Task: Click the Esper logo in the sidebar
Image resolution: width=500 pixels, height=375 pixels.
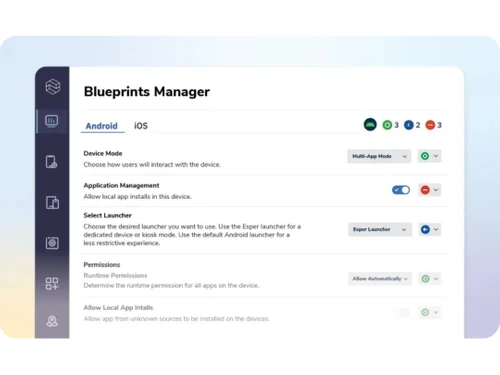Action: coord(53,87)
